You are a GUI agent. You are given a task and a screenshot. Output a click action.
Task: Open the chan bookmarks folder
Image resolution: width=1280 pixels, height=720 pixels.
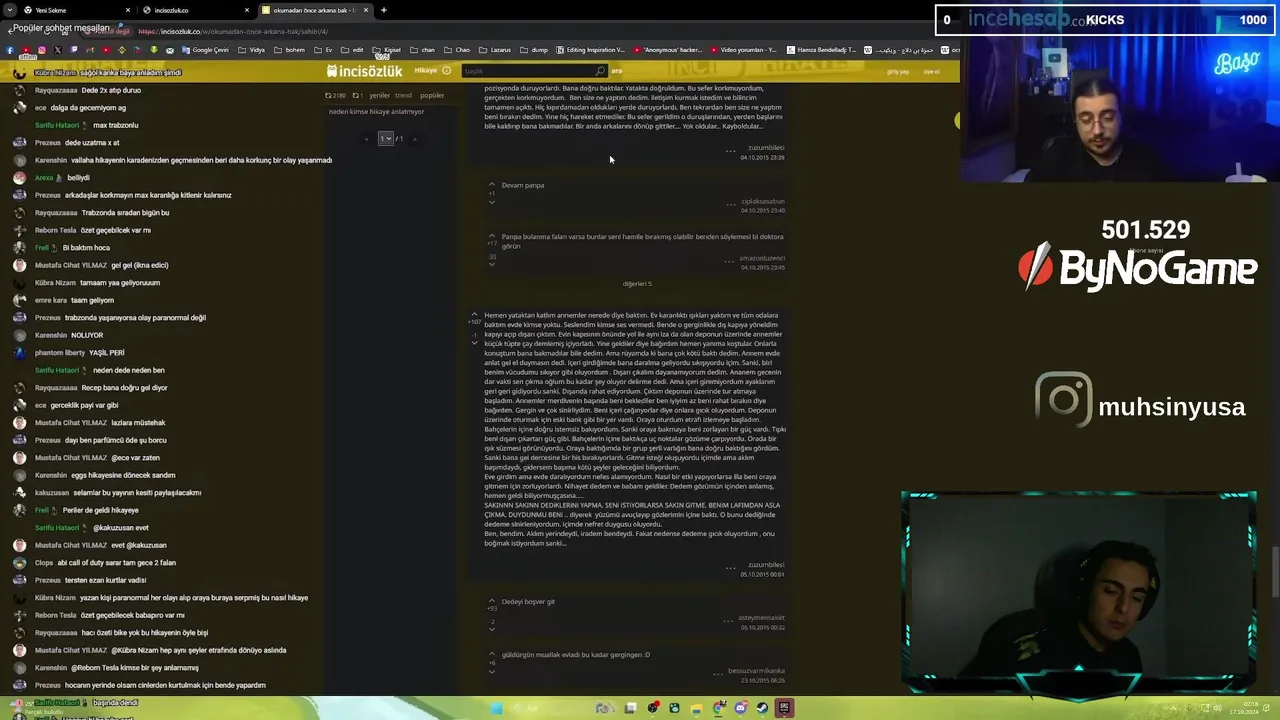423,50
